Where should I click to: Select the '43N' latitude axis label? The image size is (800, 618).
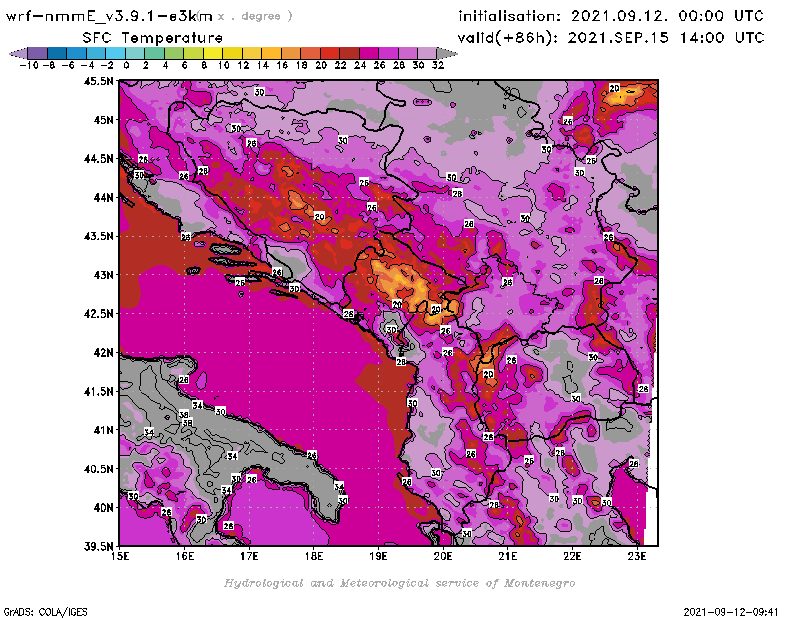[x=103, y=275]
